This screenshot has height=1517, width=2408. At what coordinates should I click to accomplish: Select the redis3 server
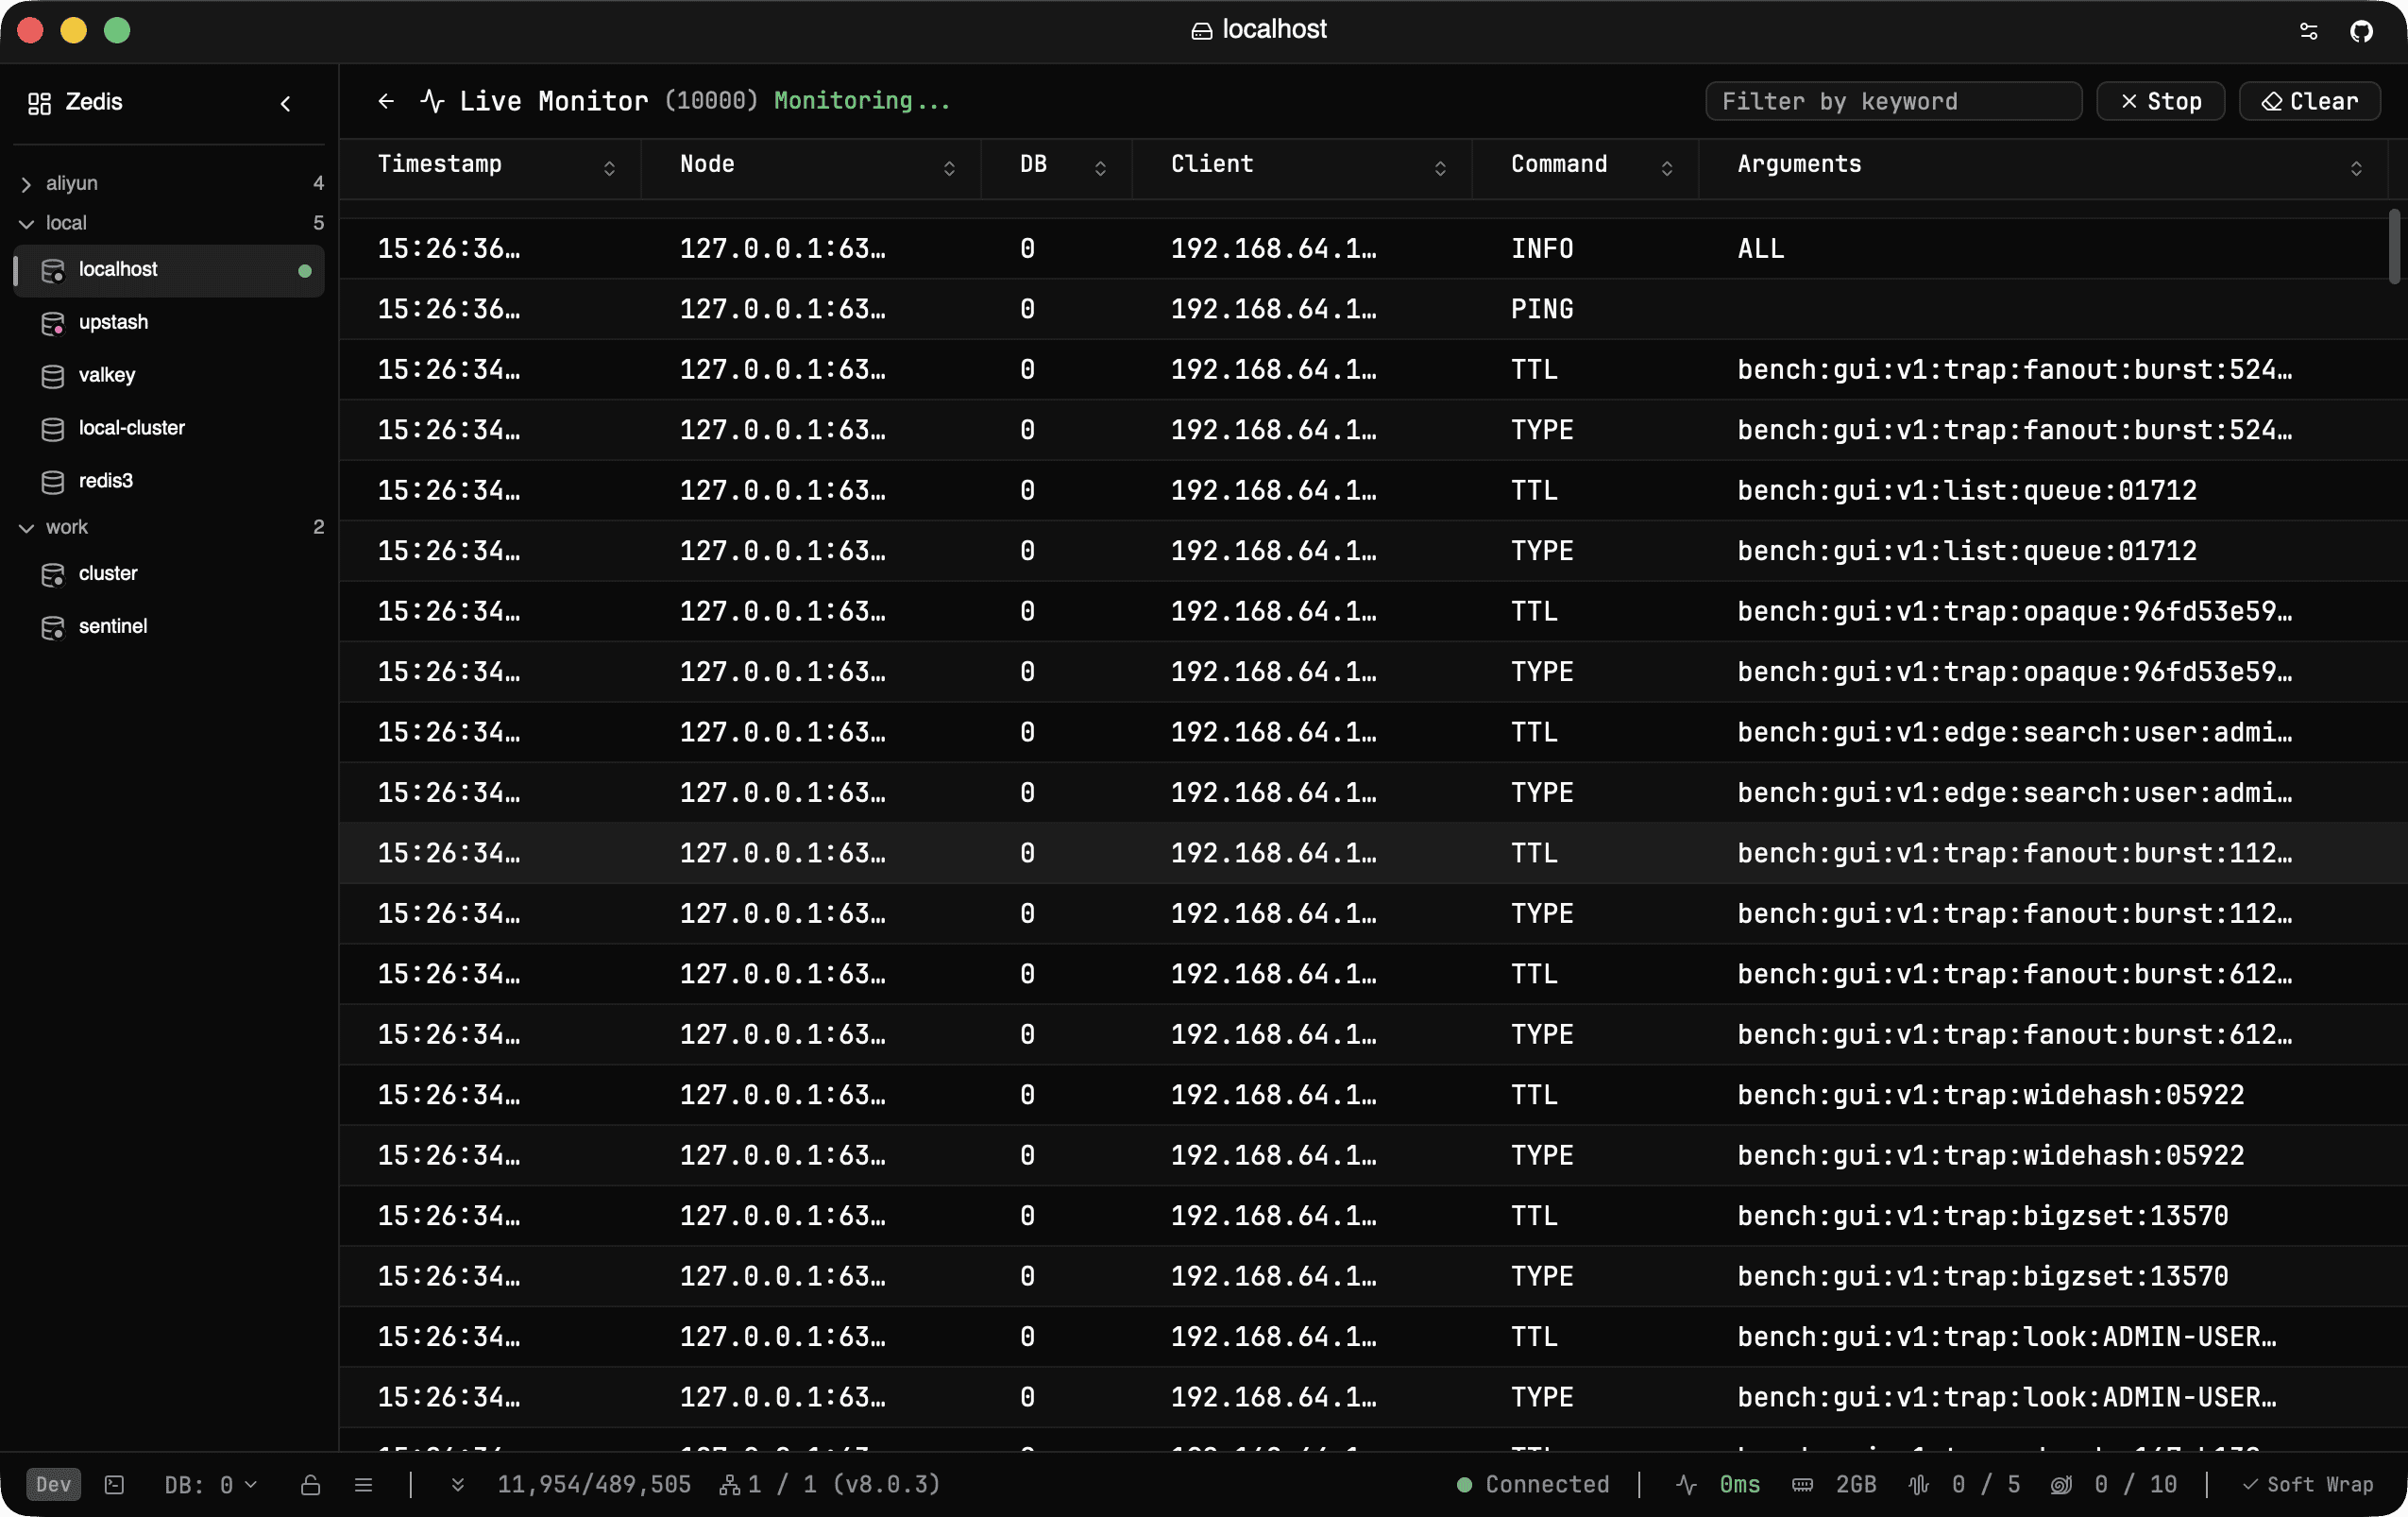pyautogui.click(x=169, y=482)
